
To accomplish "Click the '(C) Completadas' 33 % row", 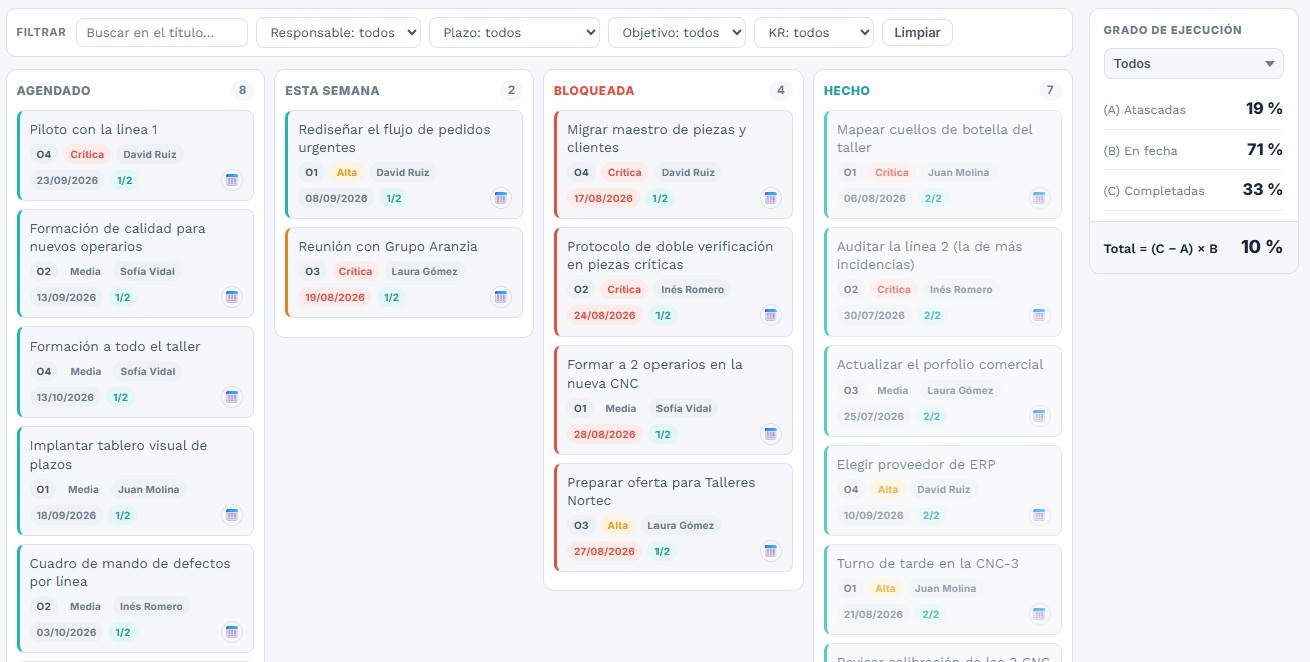I will (1193, 190).
